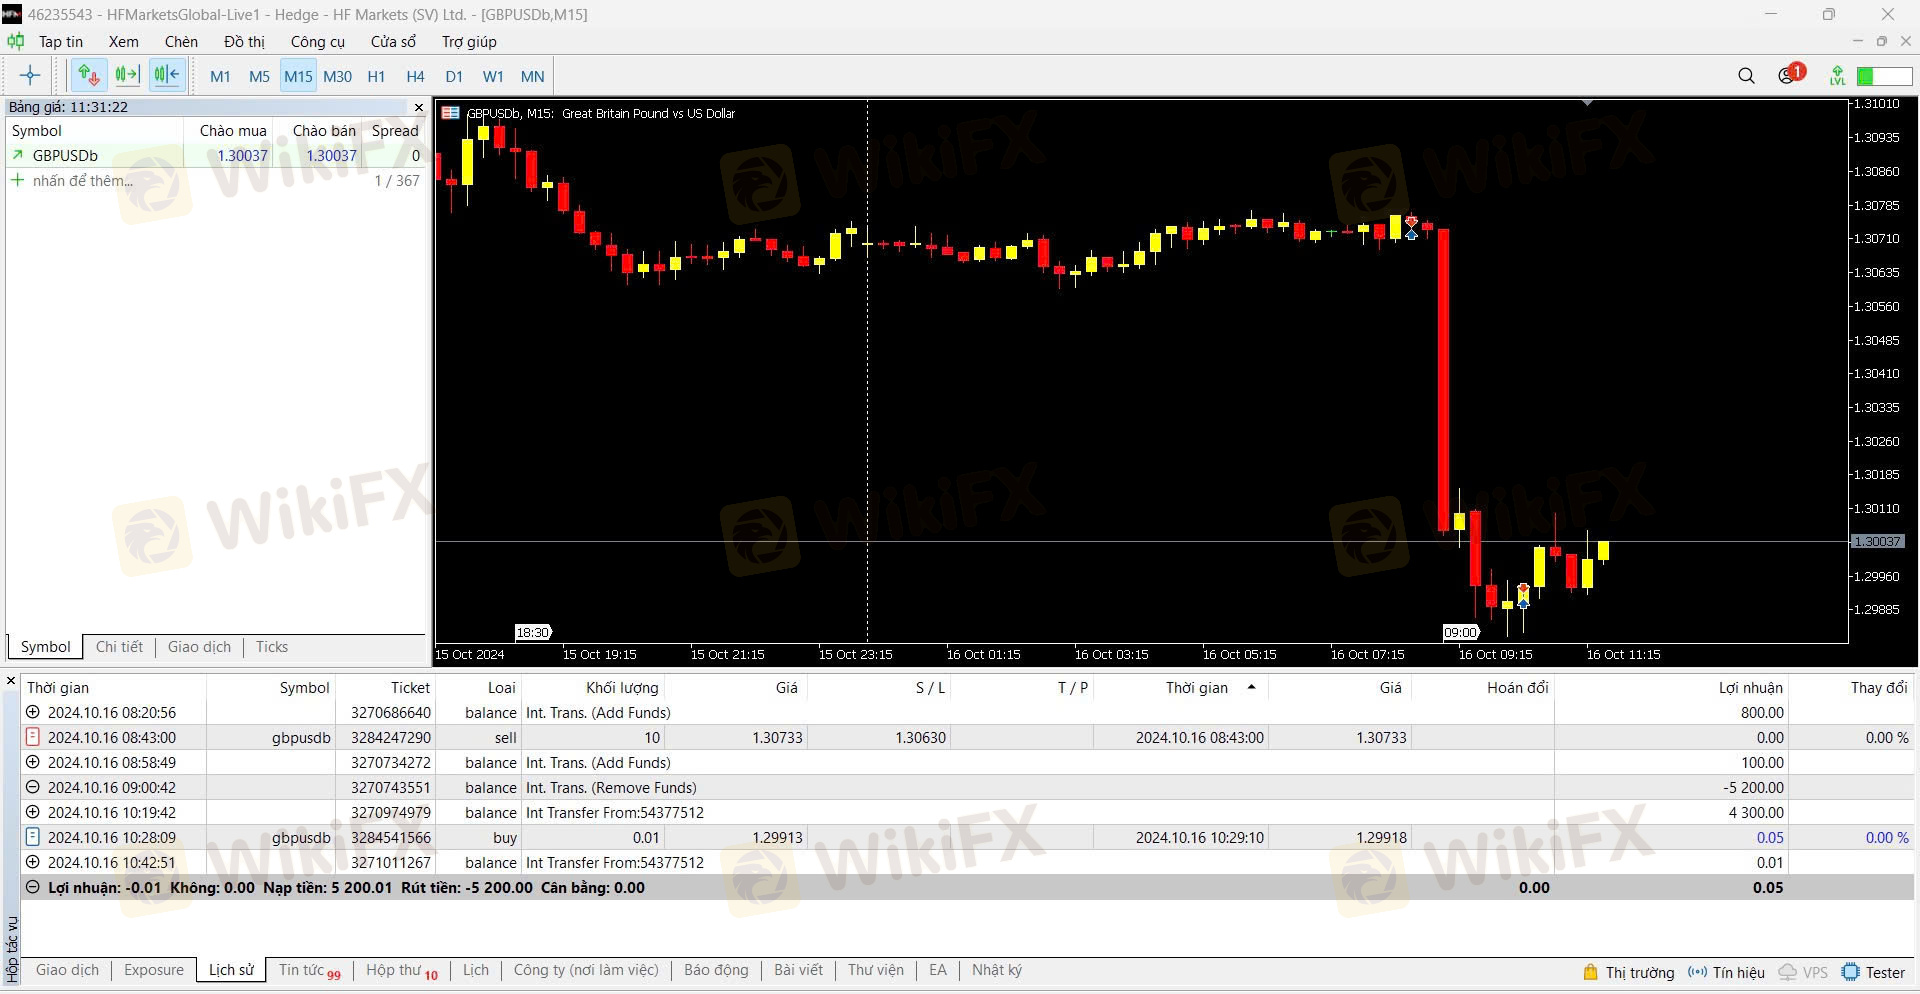Switch to Giao dịch tab in market watch
Image resolution: width=1920 pixels, height=994 pixels.
point(199,647)
